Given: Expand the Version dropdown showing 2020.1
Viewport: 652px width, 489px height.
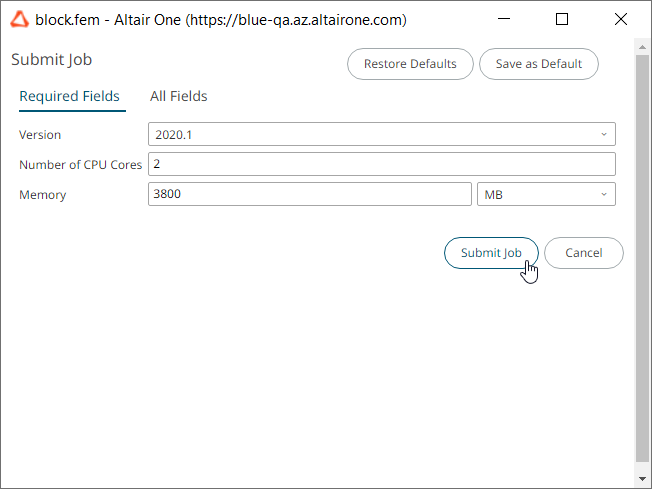Looking at the screenshot, I should click(381, 134).
